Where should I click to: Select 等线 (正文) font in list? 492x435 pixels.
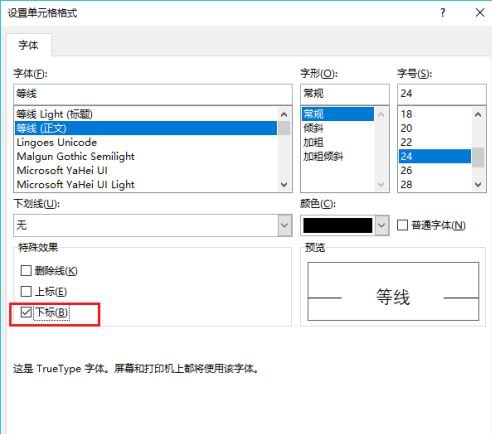pos(146,128)
